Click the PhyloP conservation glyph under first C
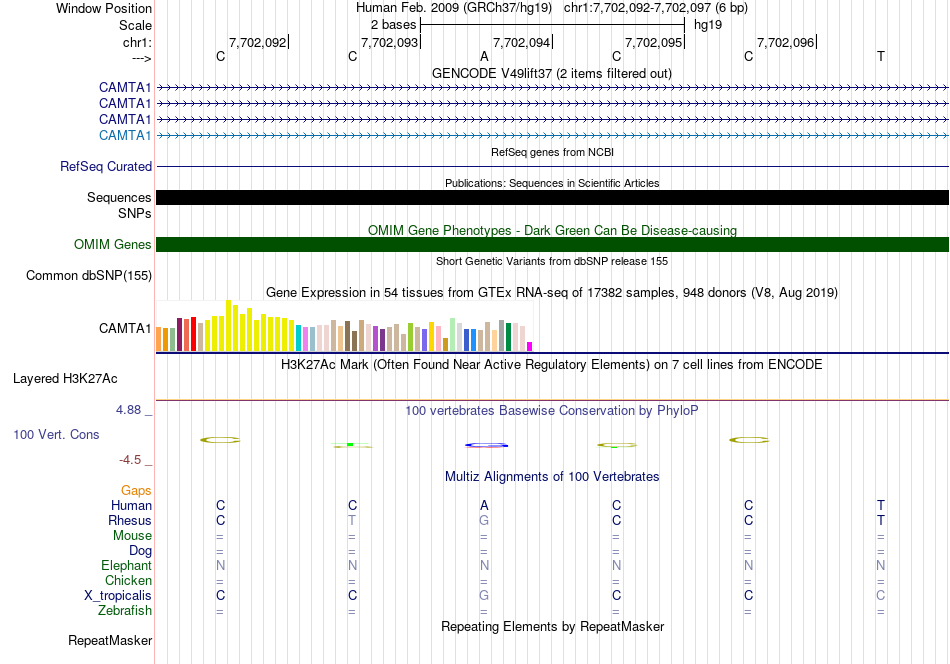 coord(220,440)
